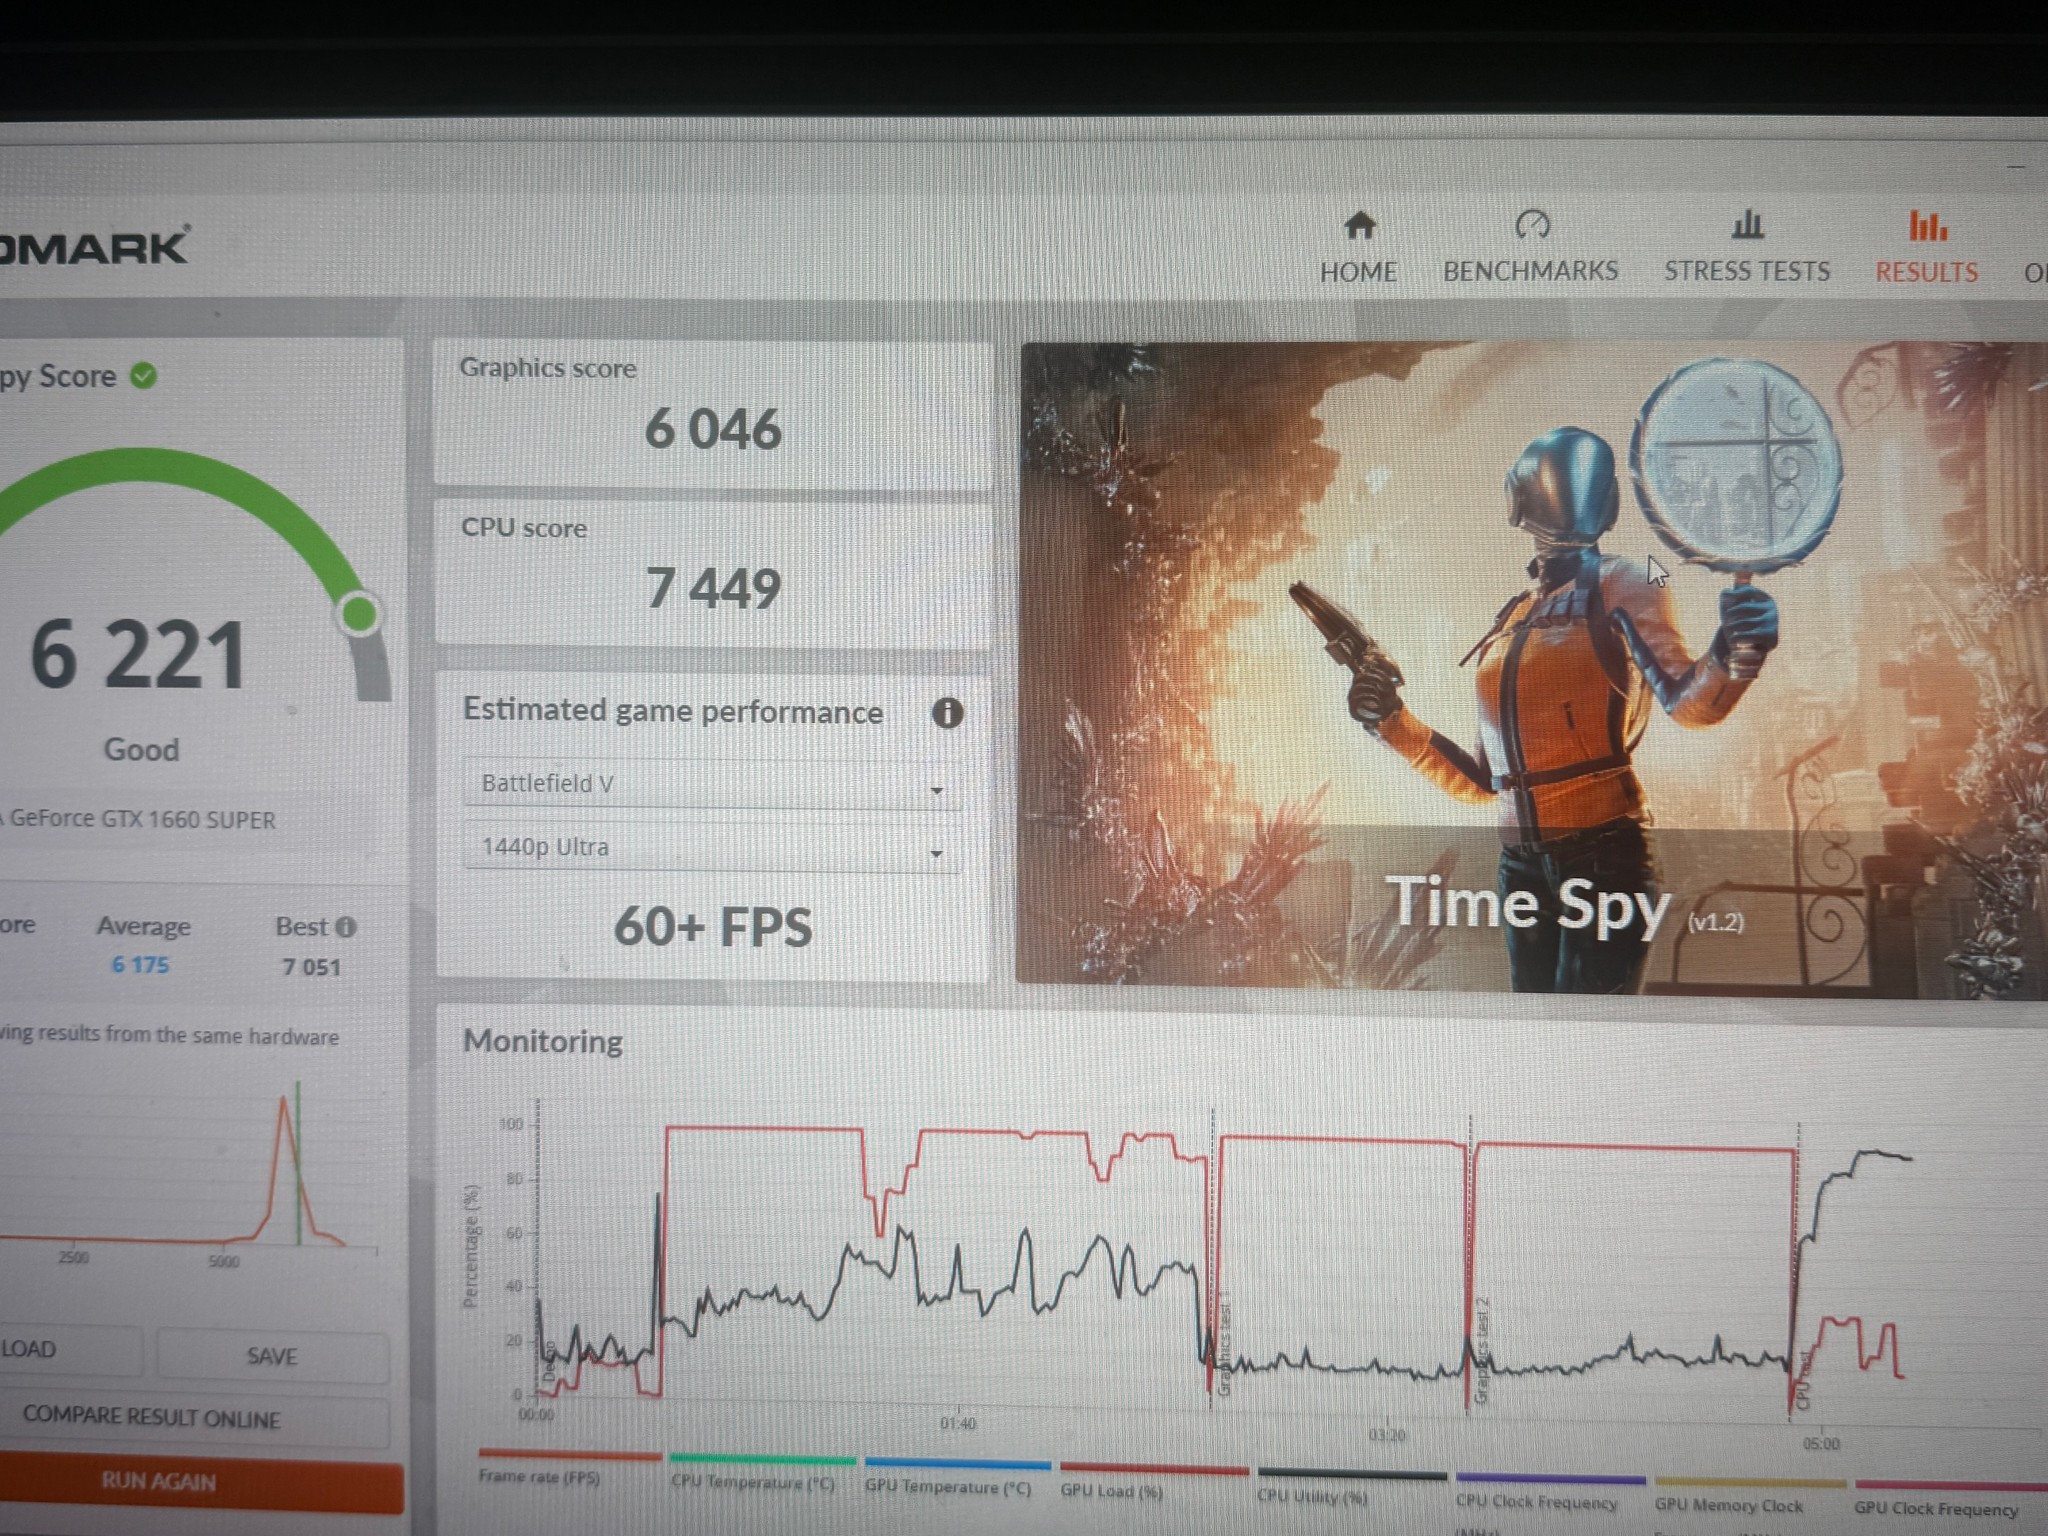Screen dimensions: 2048x1536
Task: Click the Best score value 7 051
Action: 311,967
